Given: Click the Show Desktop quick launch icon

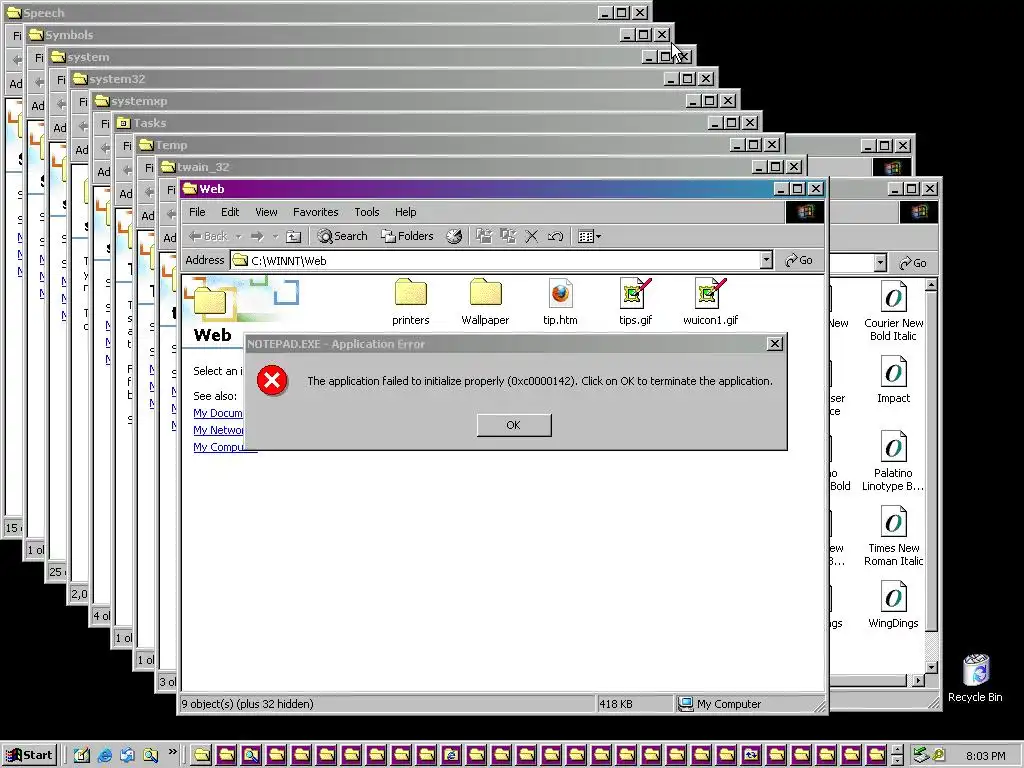Looking at the screenshot, I should coord(82,755).
